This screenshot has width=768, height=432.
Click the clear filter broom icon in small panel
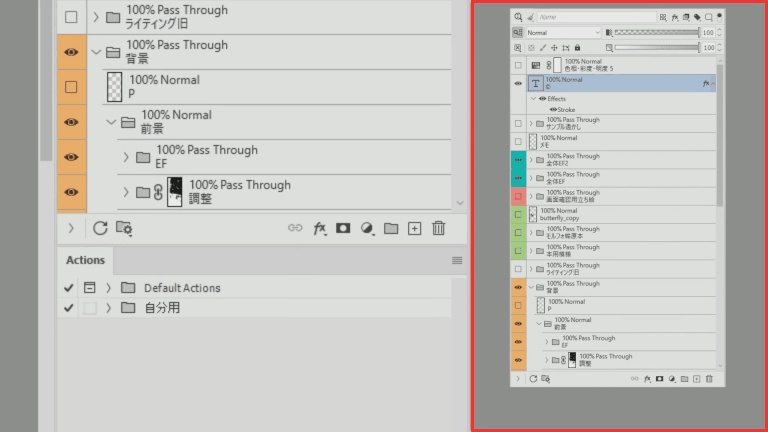pos(530,17)
